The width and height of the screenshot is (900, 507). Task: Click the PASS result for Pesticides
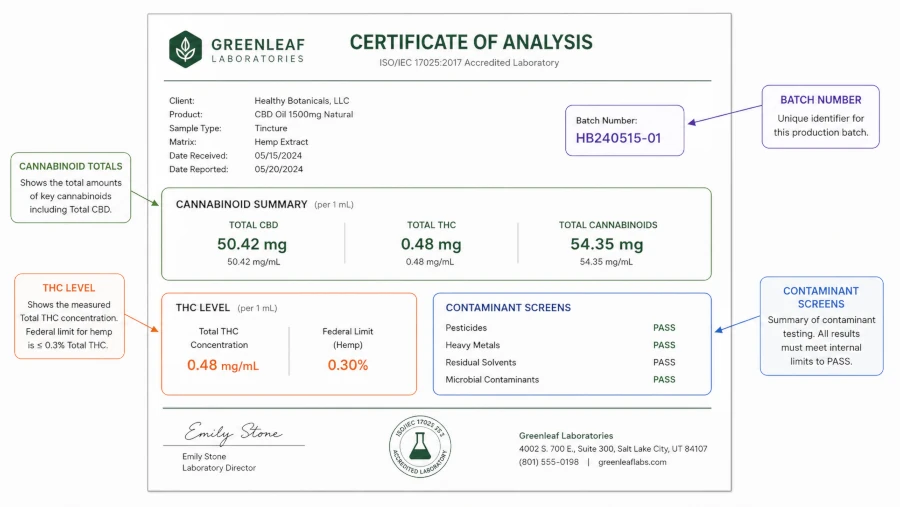tap(664, 328)
